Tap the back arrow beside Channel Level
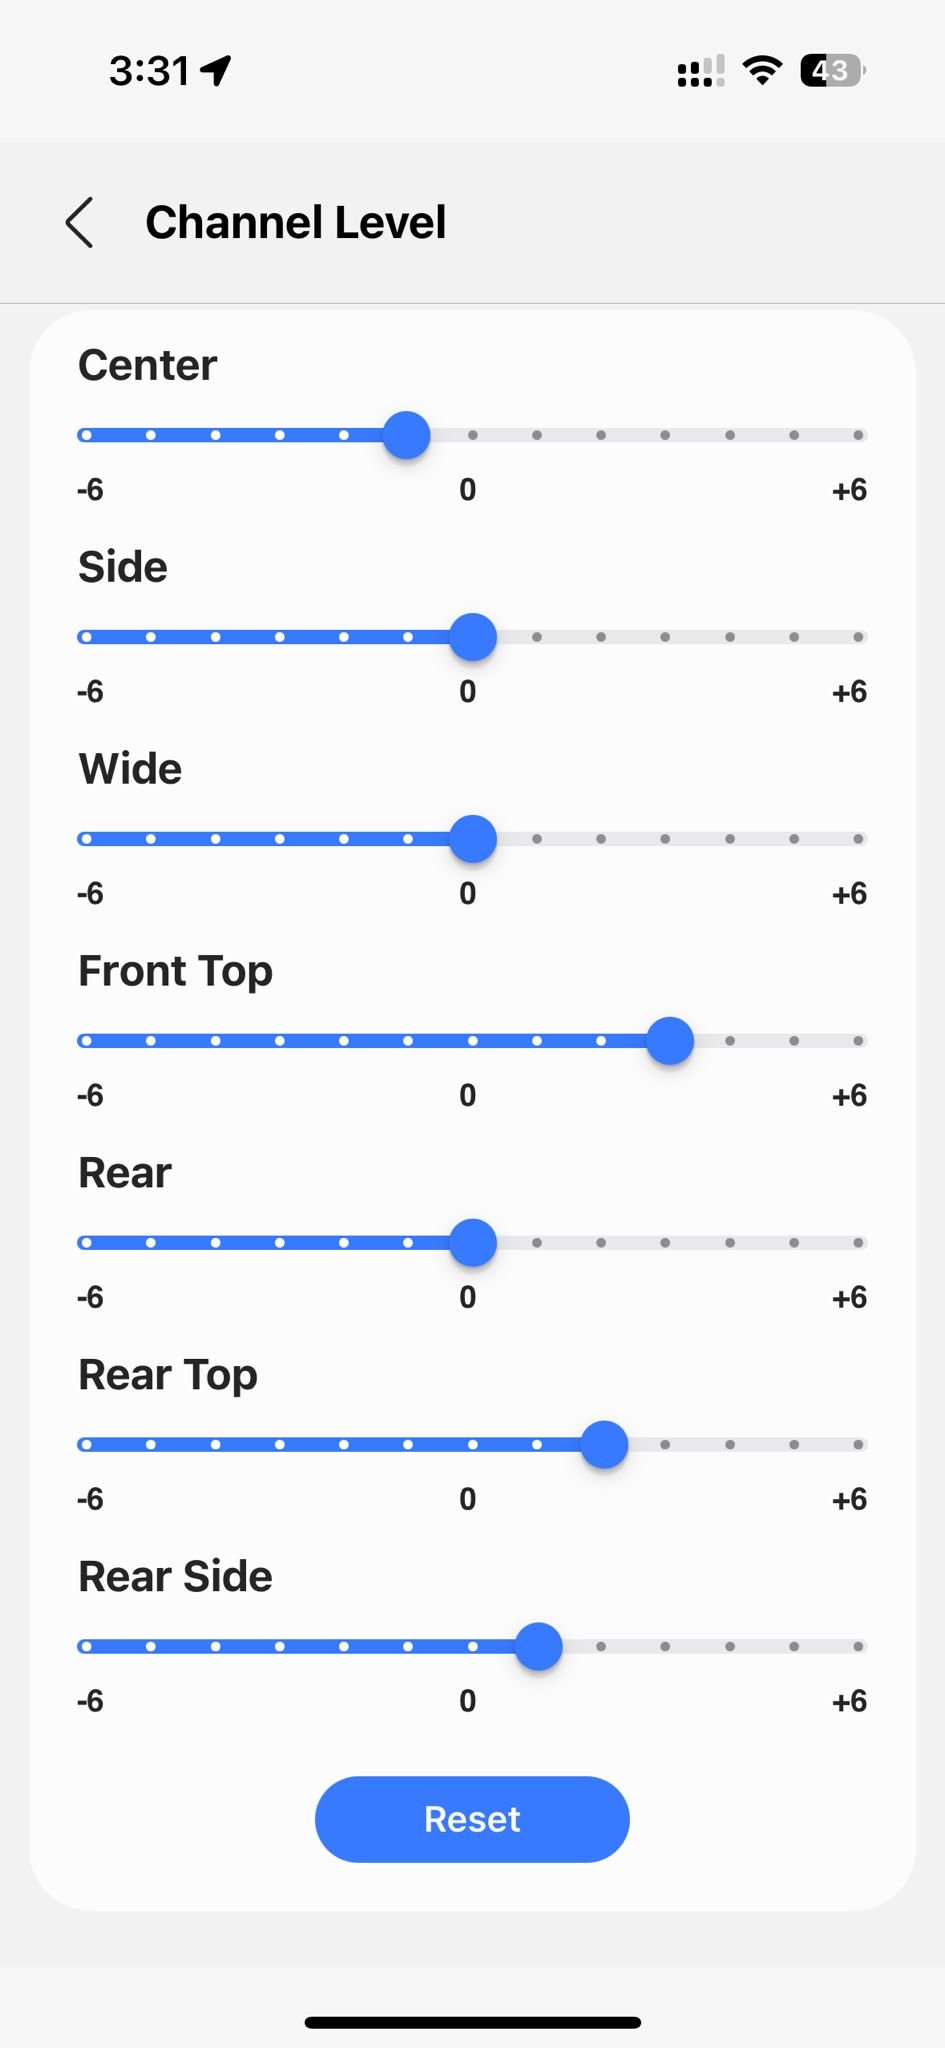945x2048 pixels. pyautogui.click(x=79, y=222)
